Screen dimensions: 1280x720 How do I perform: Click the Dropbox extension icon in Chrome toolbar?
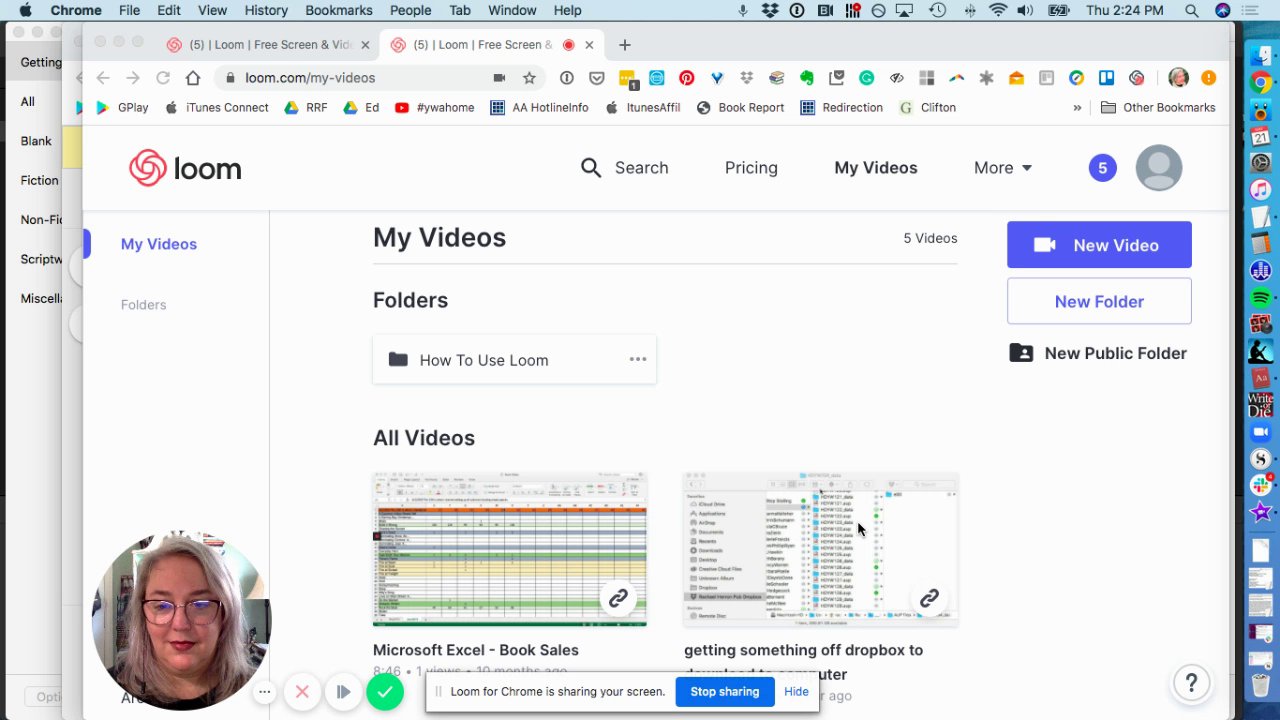(746, 78)
